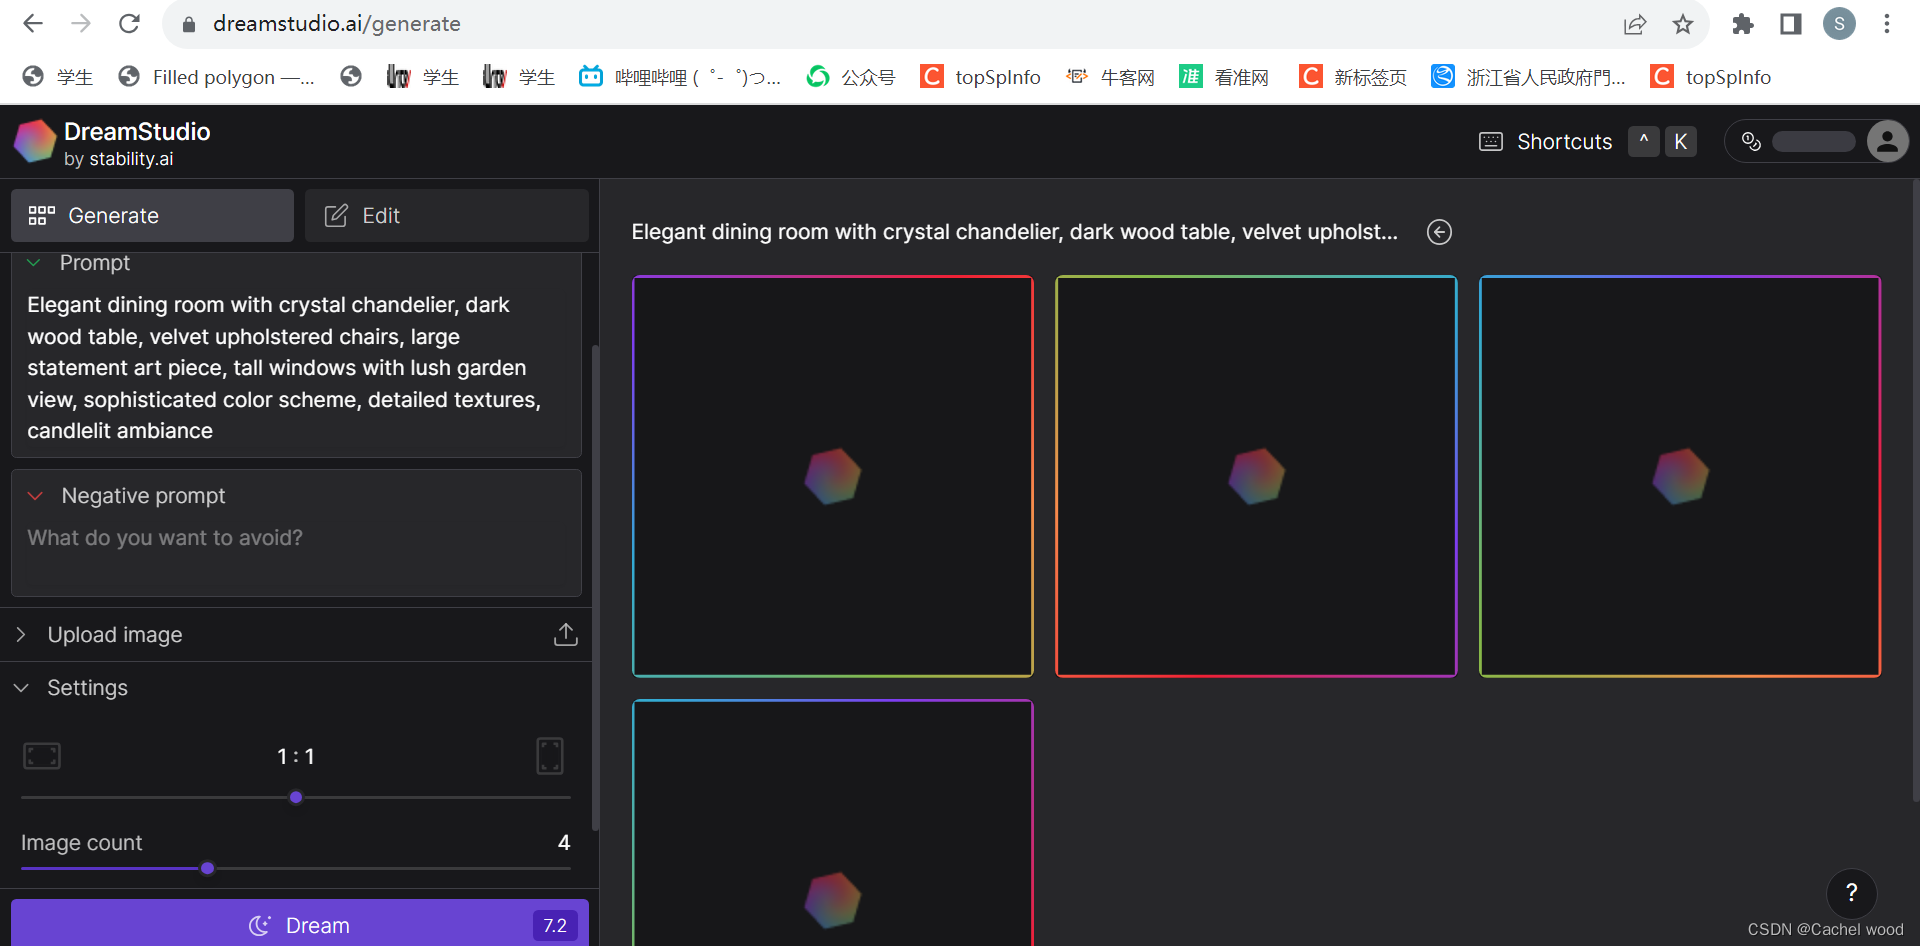Open the 浙江省人民政府 bookmark

[x=1528, y=77]
